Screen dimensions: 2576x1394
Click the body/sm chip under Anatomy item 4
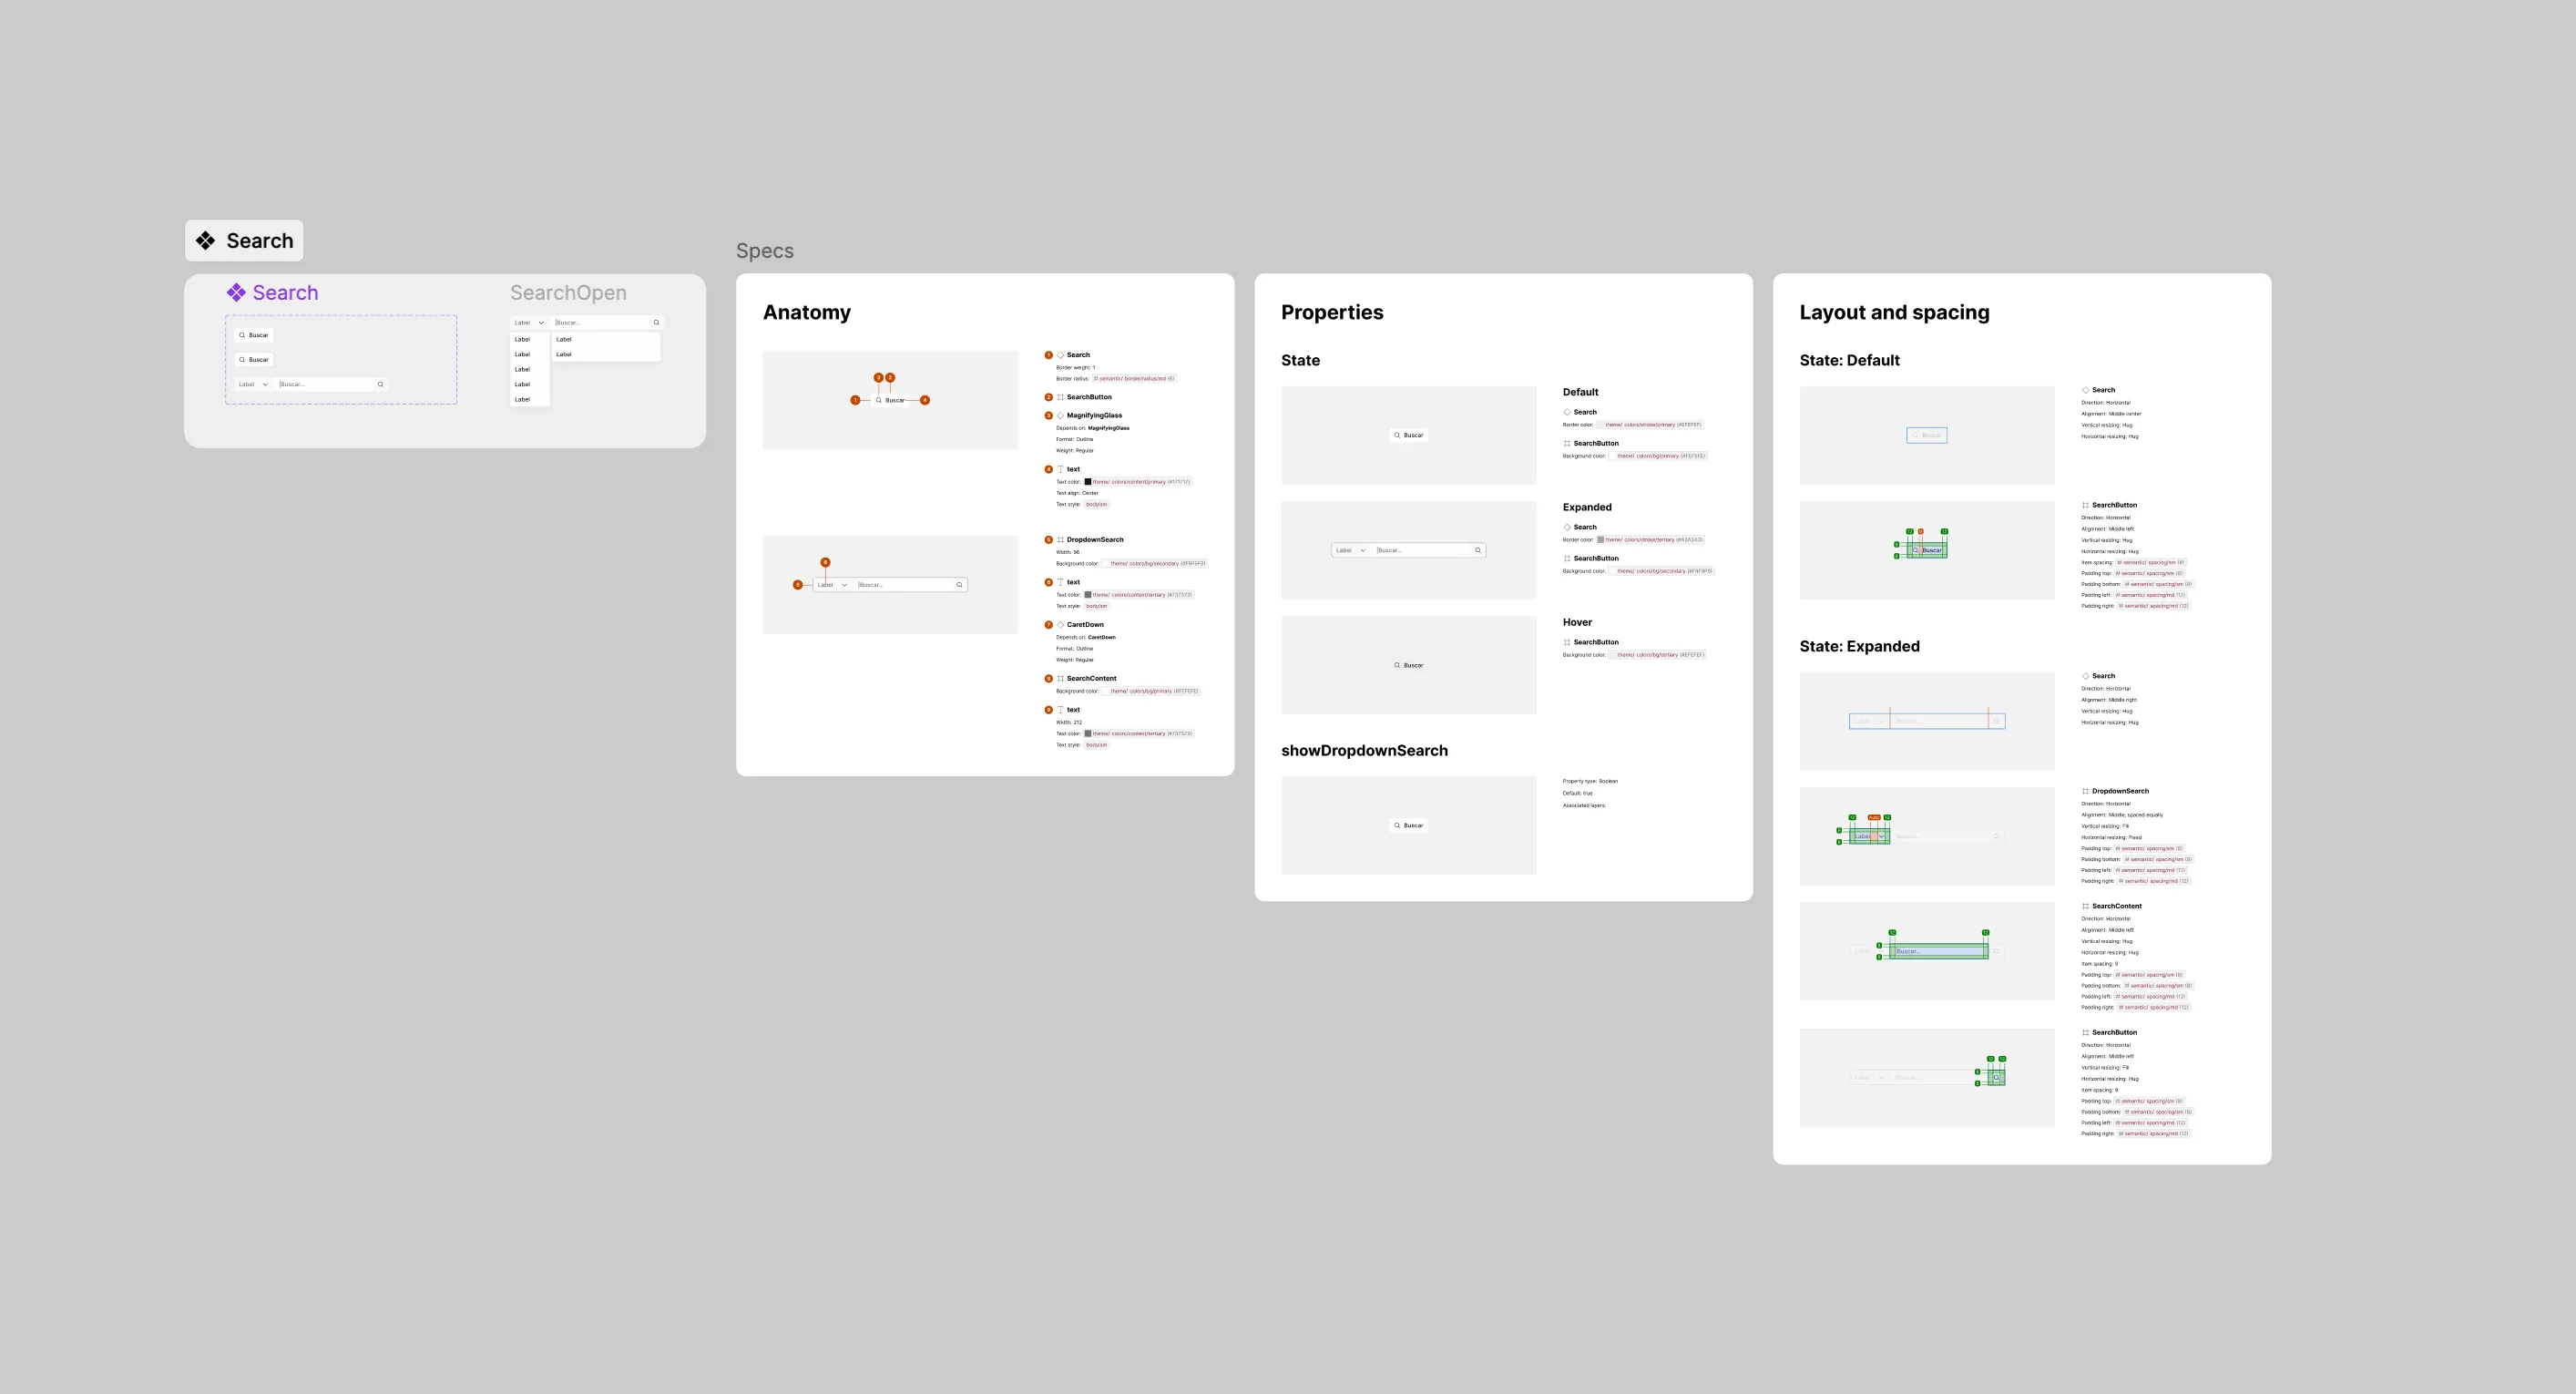click(x=1096, y=504)
